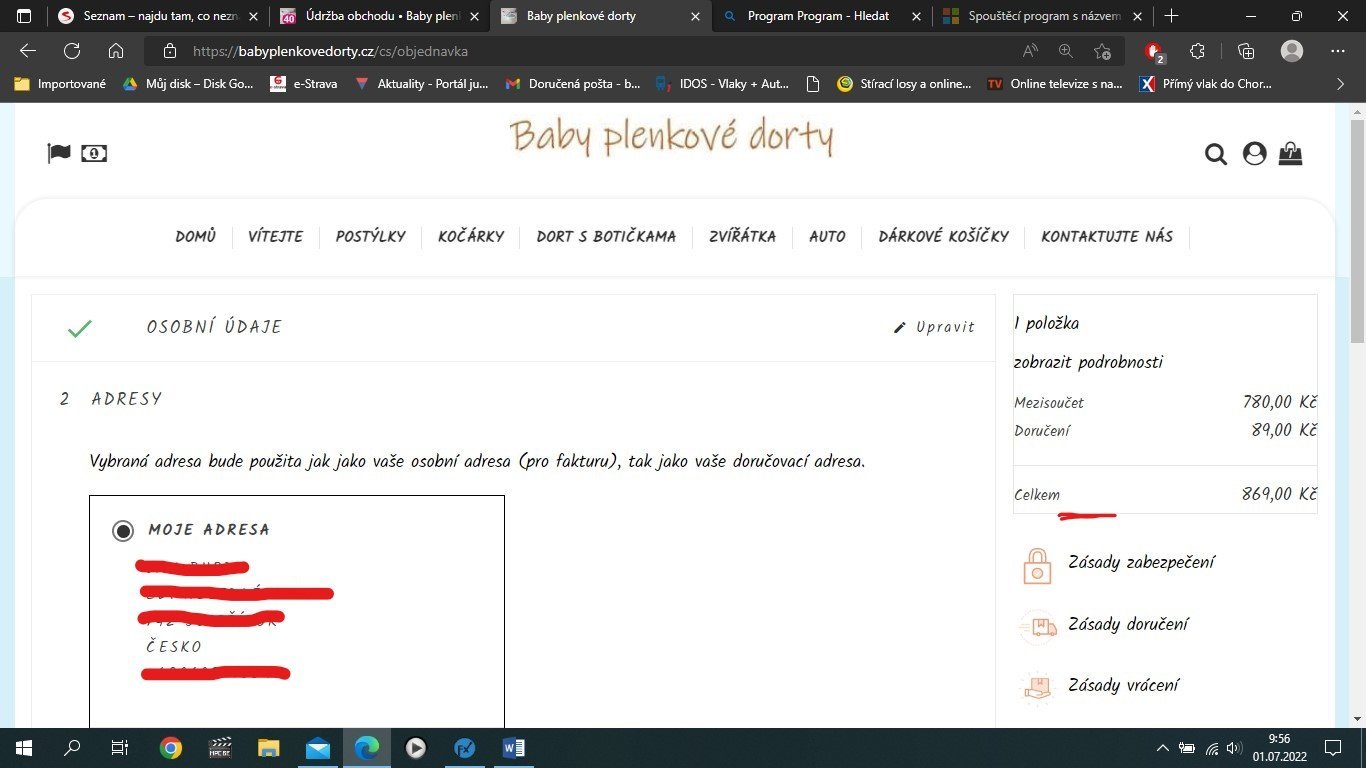Open Zásady doručení link
Viewport: 1366px width, 768px height.
(x=1128, y=624)
